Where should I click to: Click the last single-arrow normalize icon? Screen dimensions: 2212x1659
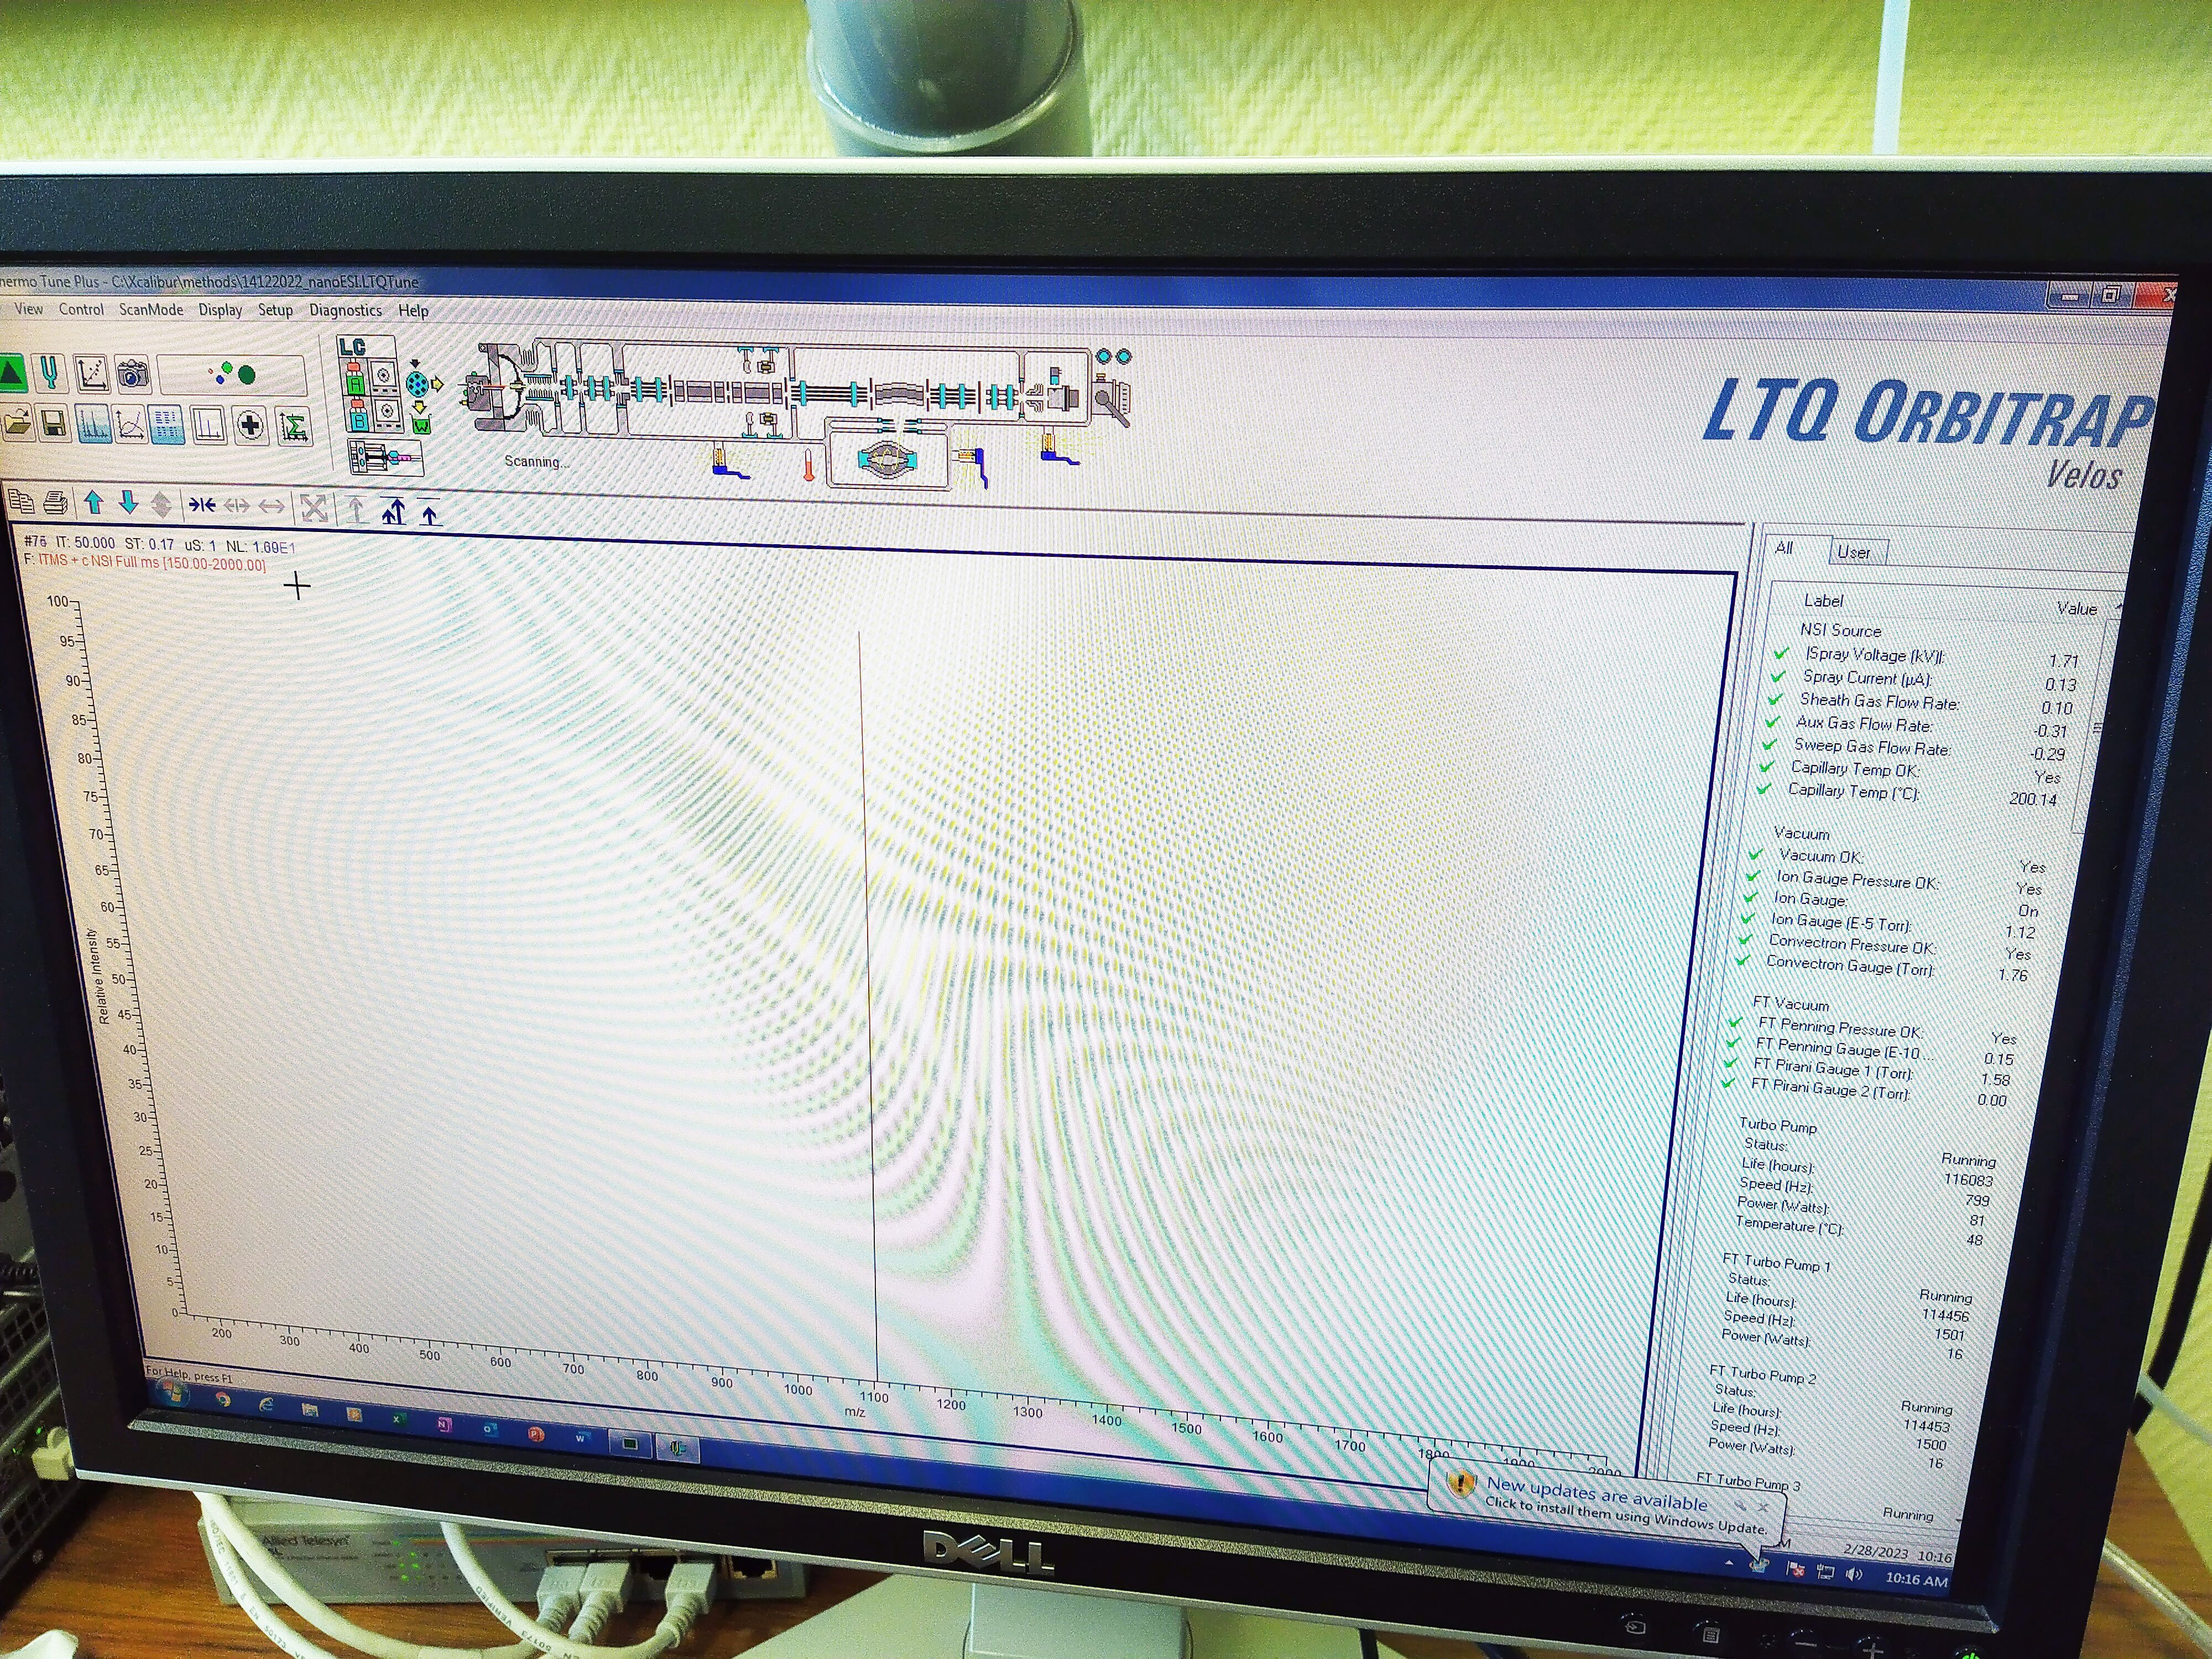pyautogui.click(x=430, y=513)
